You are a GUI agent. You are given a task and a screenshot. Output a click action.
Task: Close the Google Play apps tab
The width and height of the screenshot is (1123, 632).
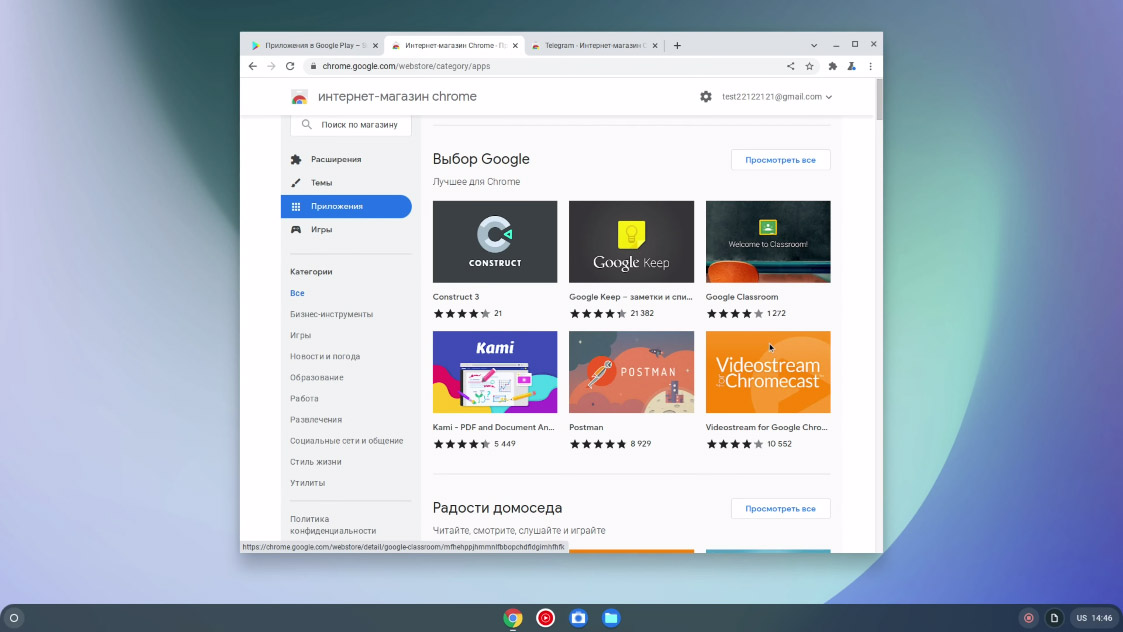click(x=375, y=45)
